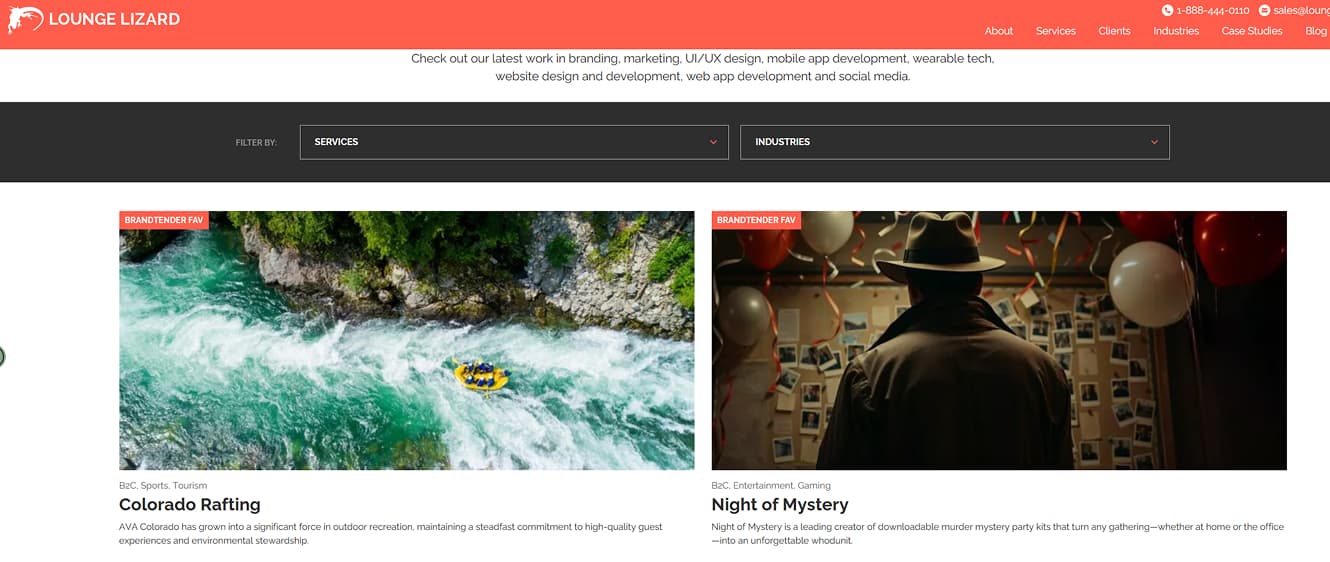Select Clients in the navigation bar
Image resolution: width=1330 pixels, height=562 pixels.
(x=1114, y=31)
